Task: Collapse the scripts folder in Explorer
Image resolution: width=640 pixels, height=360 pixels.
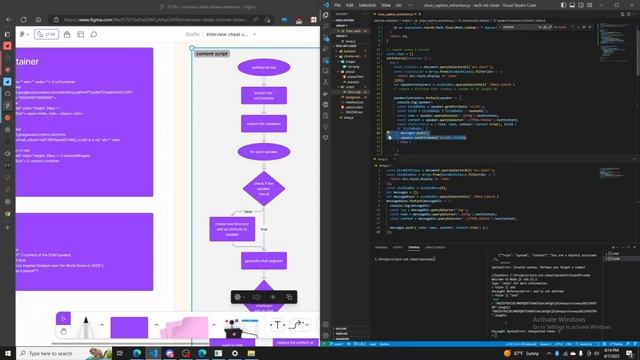Action: coord(350,87)
